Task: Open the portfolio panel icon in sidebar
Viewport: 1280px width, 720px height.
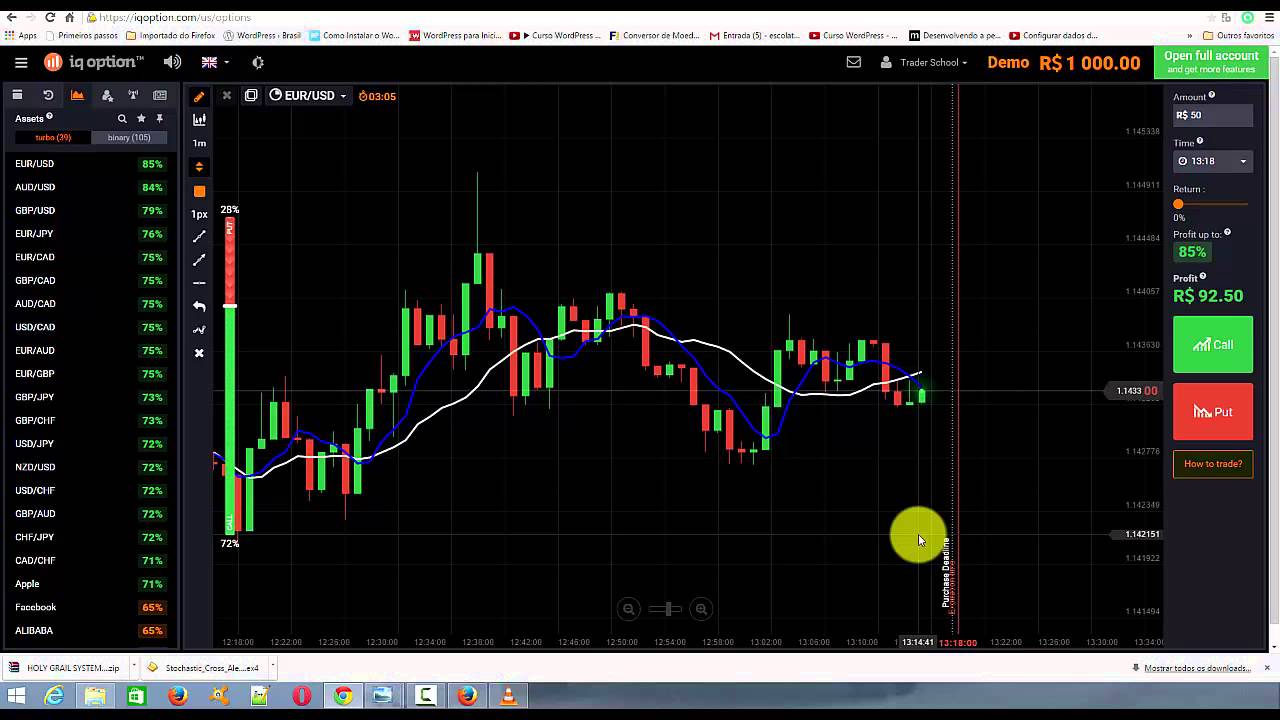Action: pos(17,95)
